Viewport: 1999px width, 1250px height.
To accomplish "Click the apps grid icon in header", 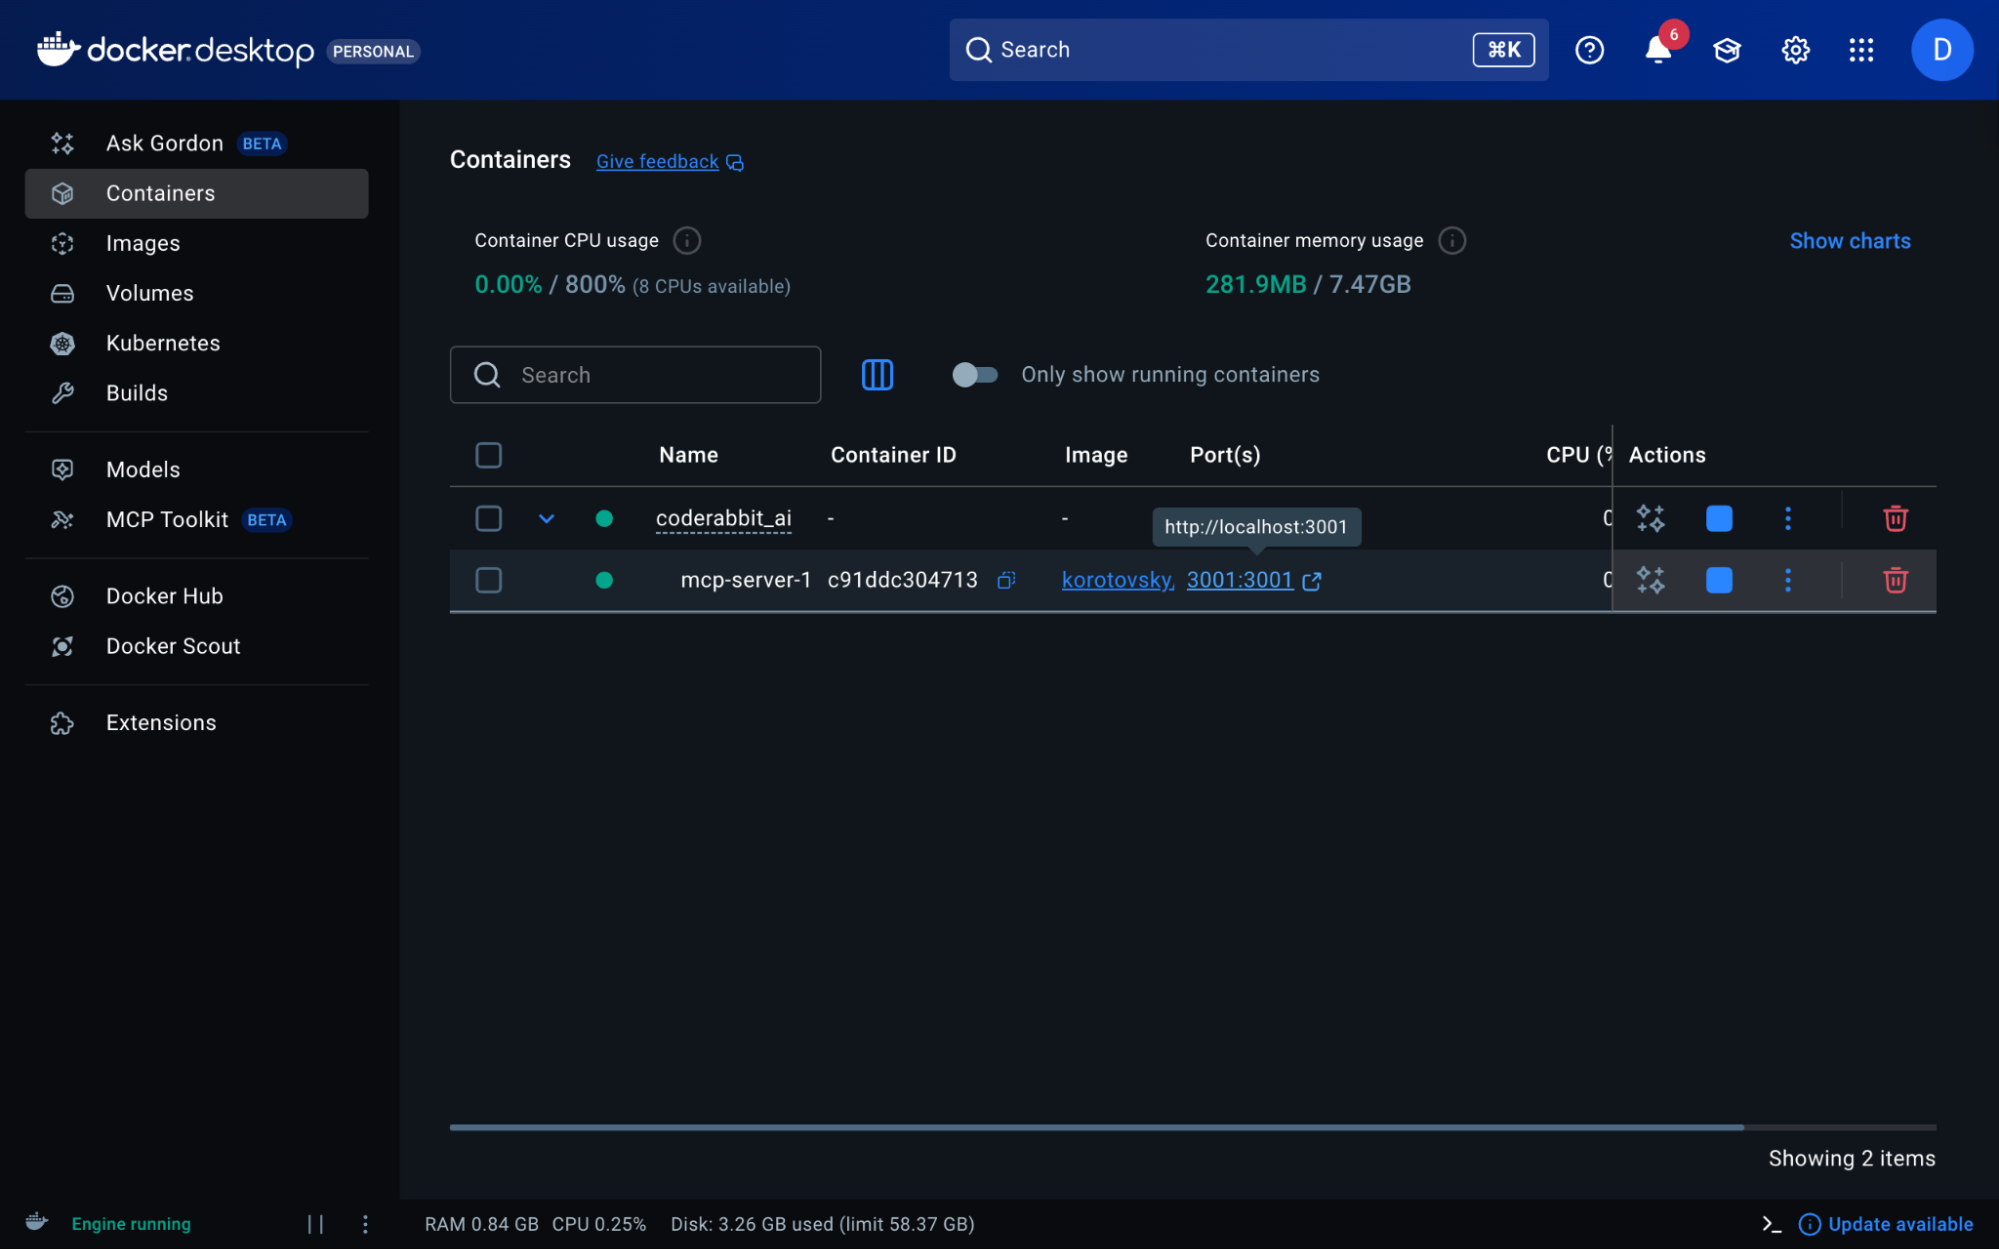I will point(1861,50).
